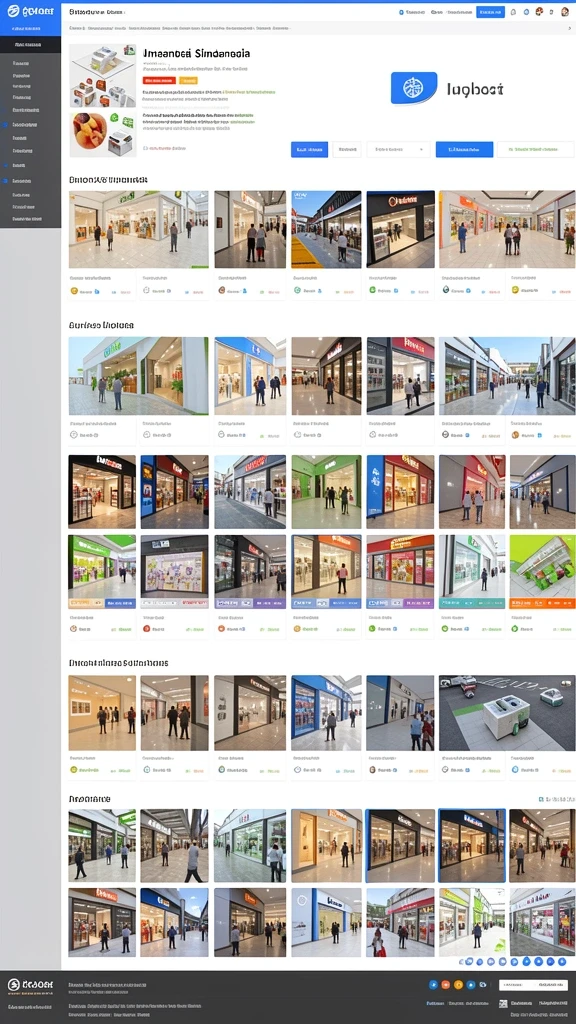This screenshot has height=1024, width=576.
Task: Click the green-text outlined button in the header actions
Action: [x=536, y=150]
